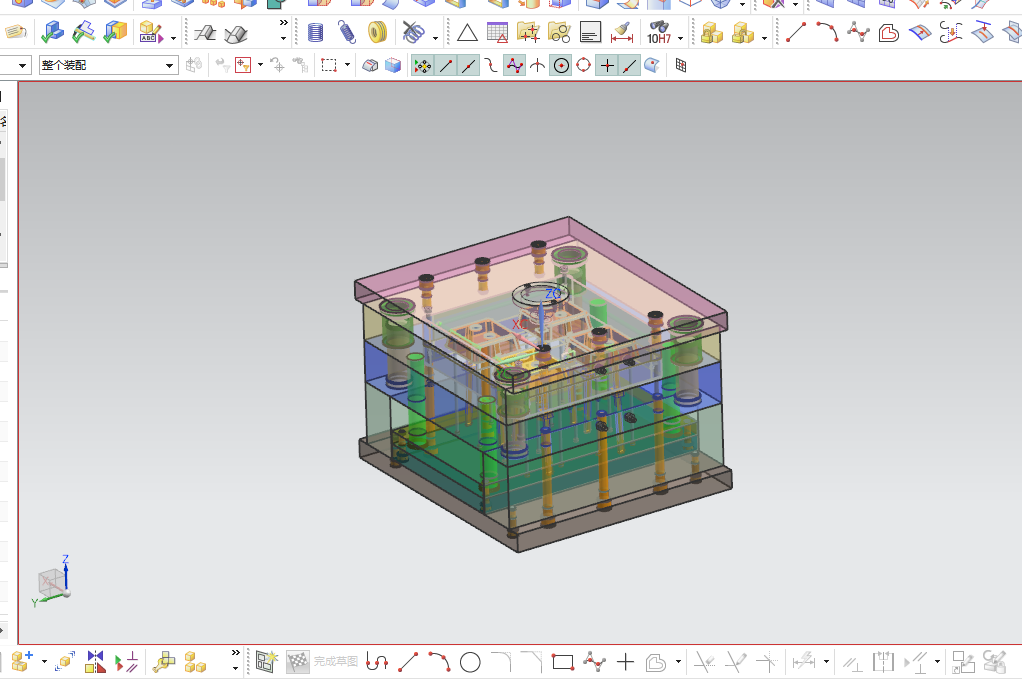Open dropdown beside crossed-out spring icon

click(435, 38)
